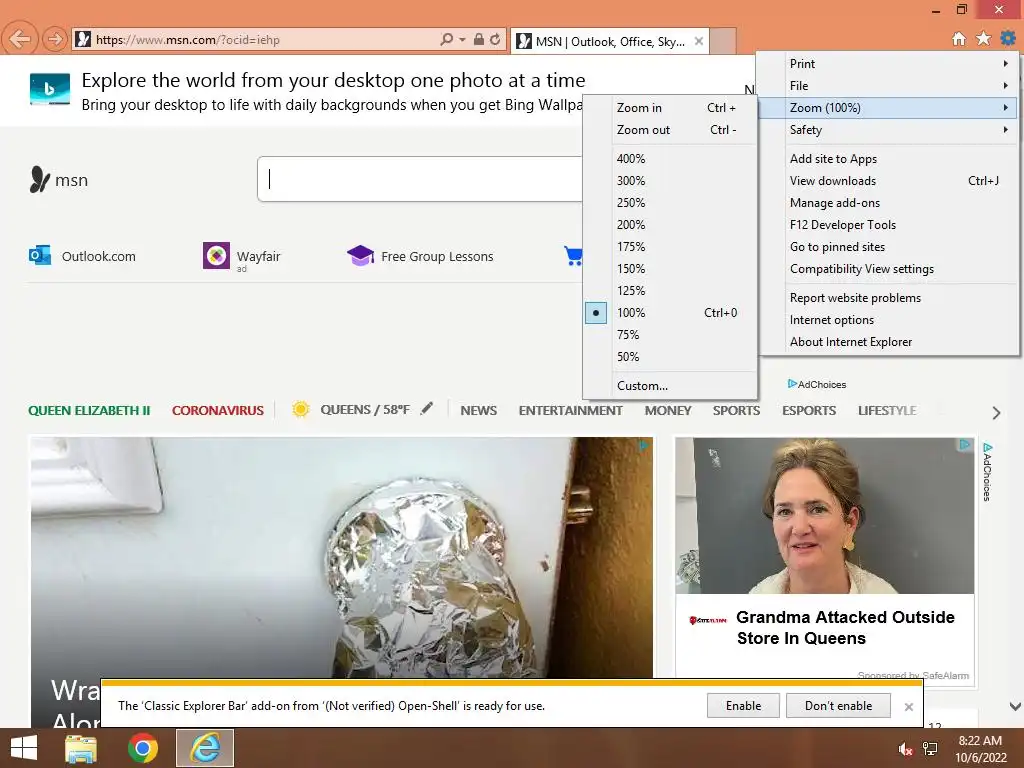Screen dimensions: 1024x768
Task: Open File Explorer from taskbar
Action: coord(81,749)
